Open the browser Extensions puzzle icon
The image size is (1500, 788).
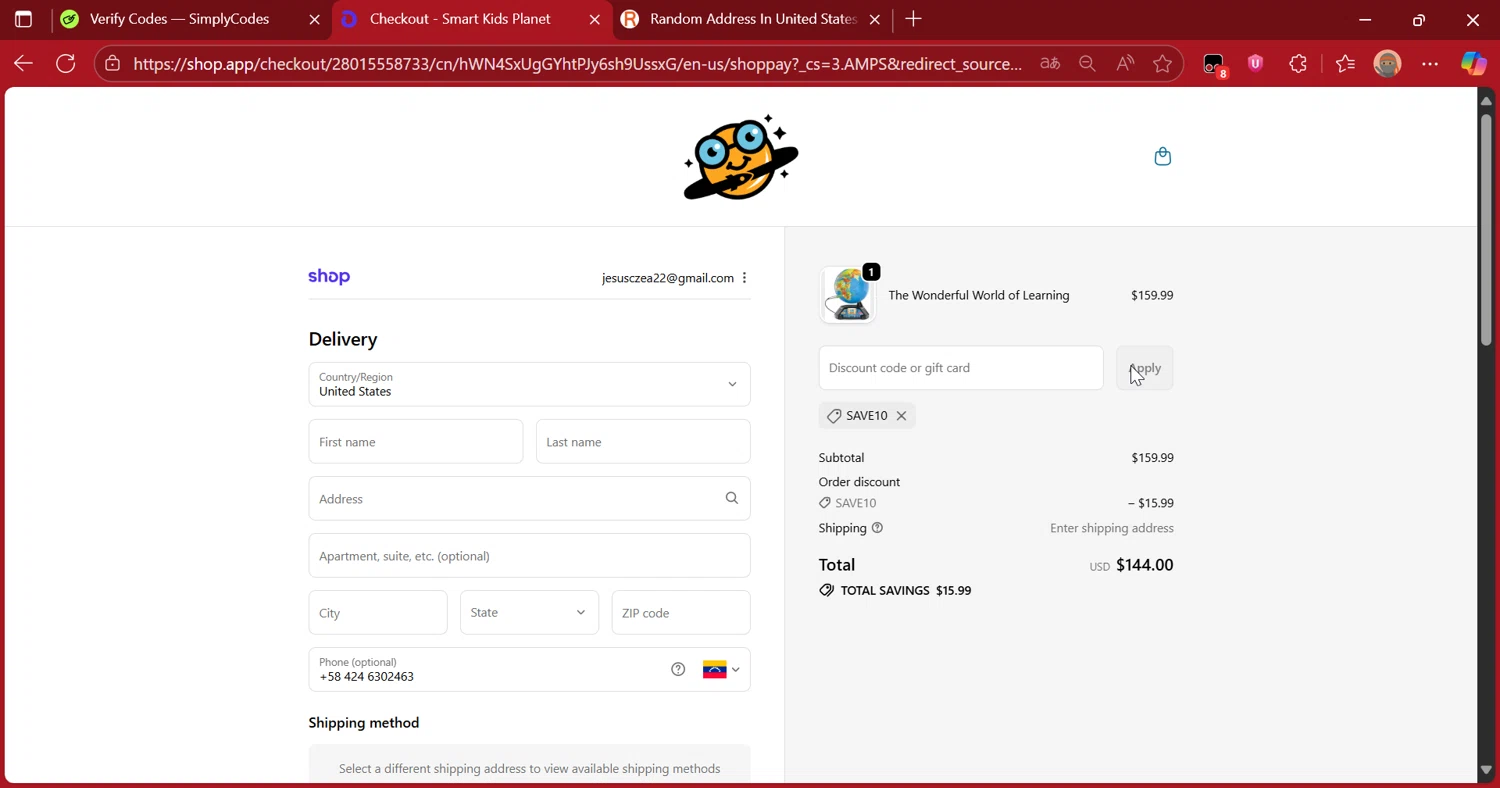[x=1298, y=64]
